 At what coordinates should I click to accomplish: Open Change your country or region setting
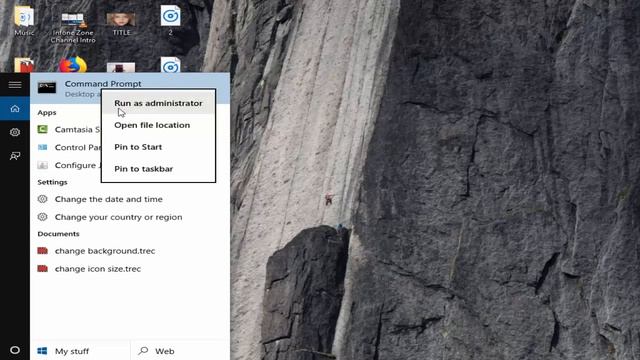coord(130,217)
